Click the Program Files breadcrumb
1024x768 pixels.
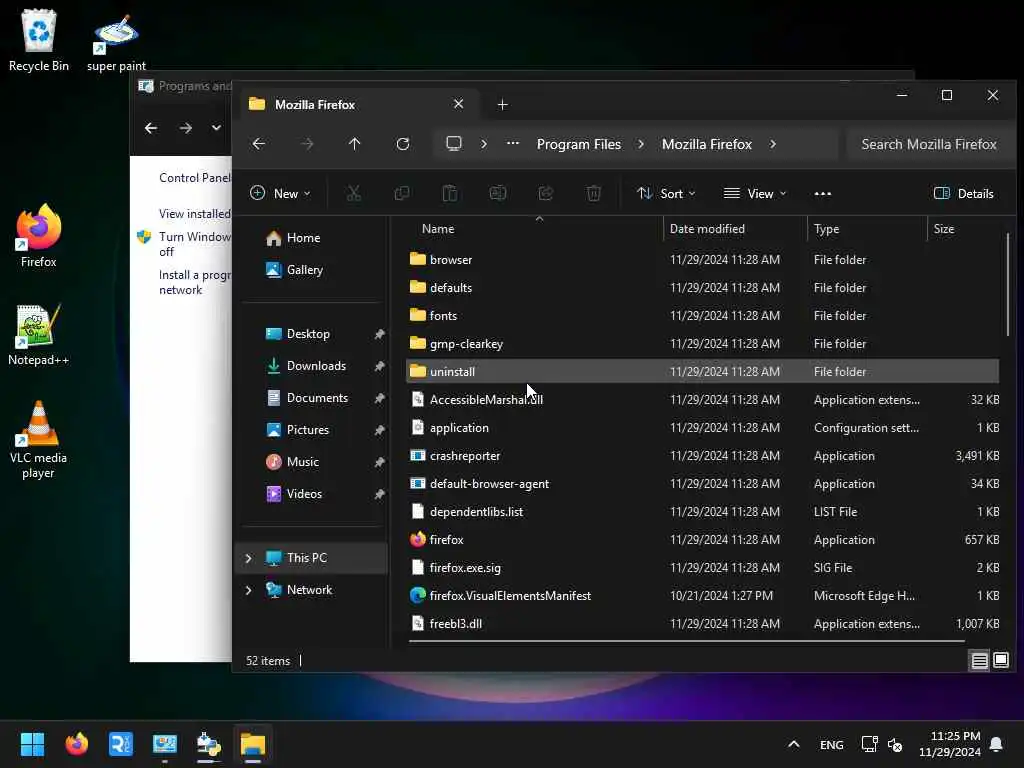tap(579, 144)
